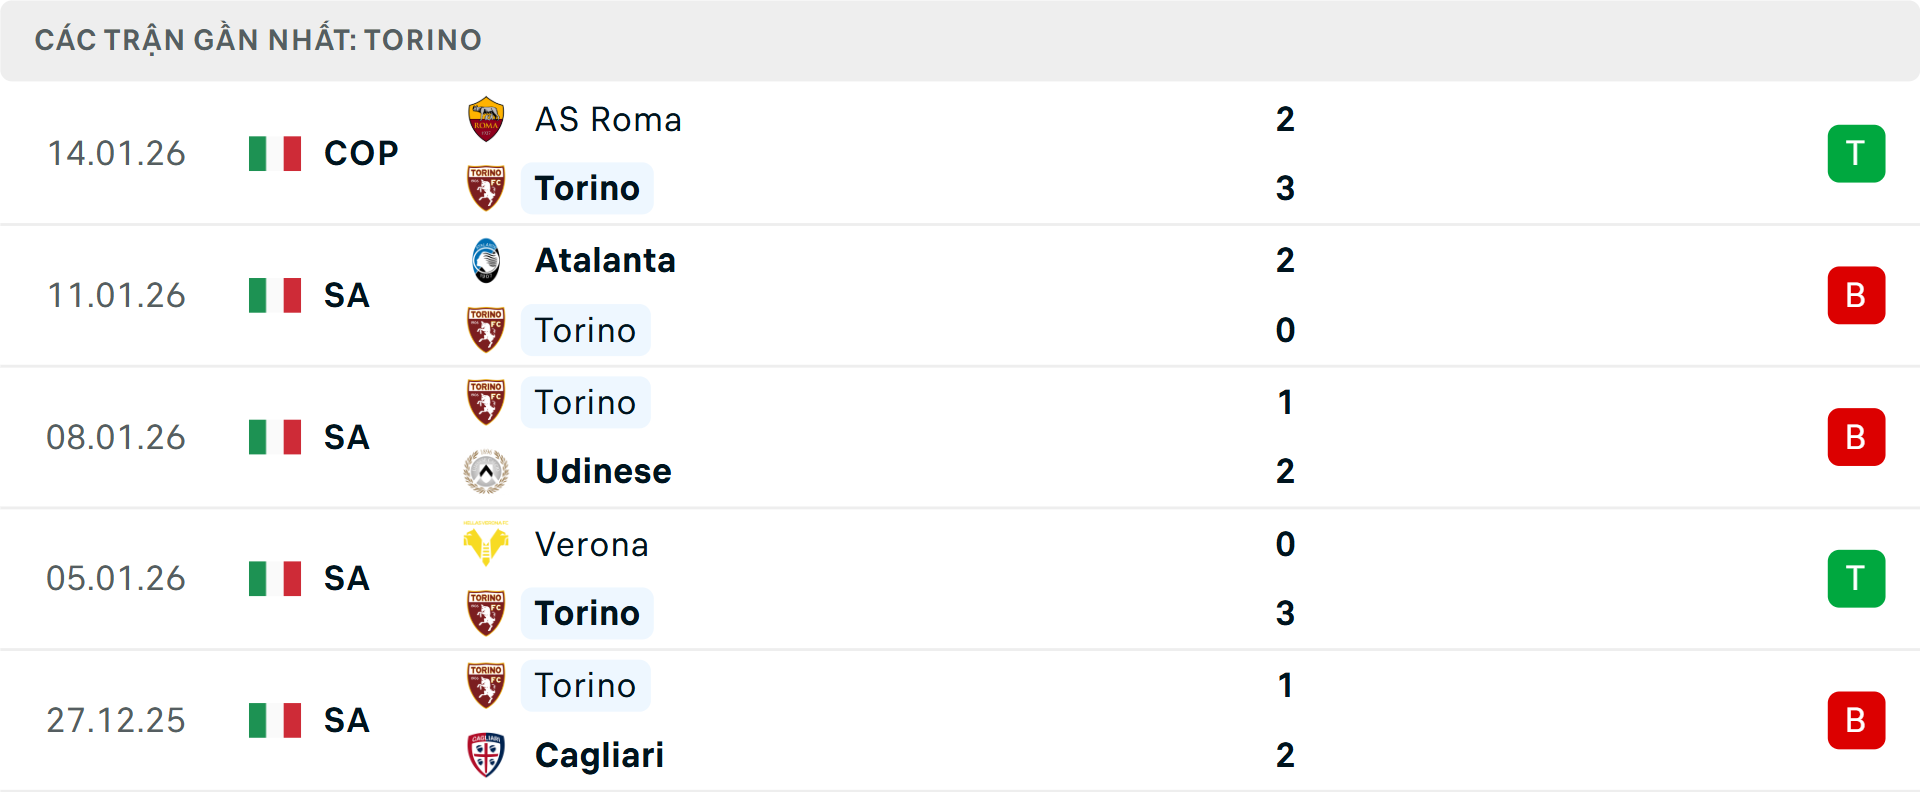This screenshot has width=1920, height=792.
Task: Click the Verona club crest
Action: tap(486, 544)
